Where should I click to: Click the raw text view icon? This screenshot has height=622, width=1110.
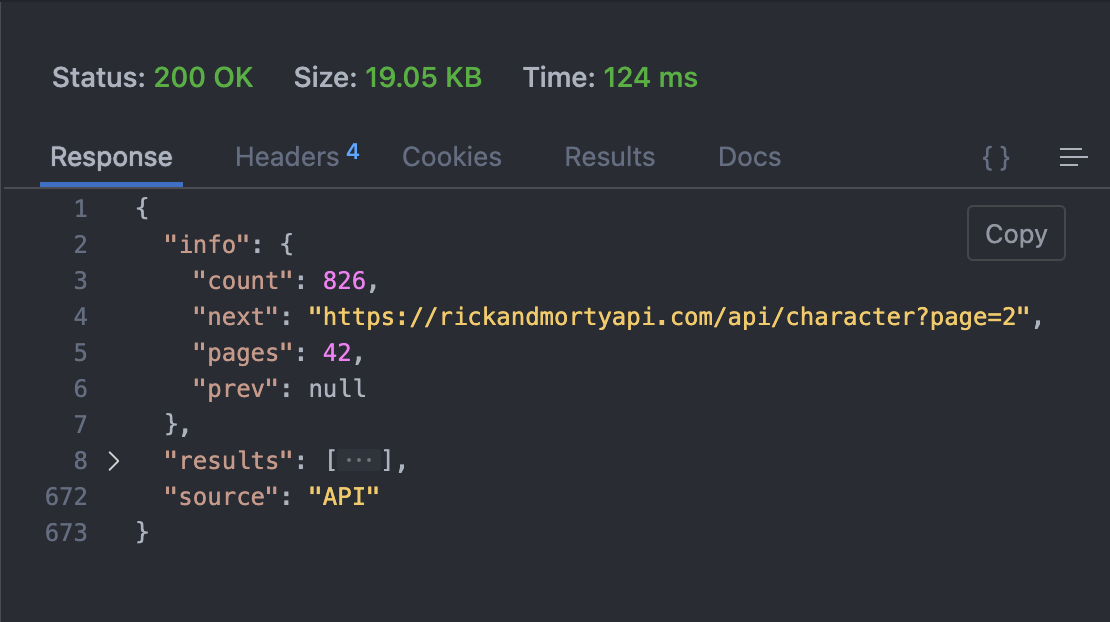1074,157
